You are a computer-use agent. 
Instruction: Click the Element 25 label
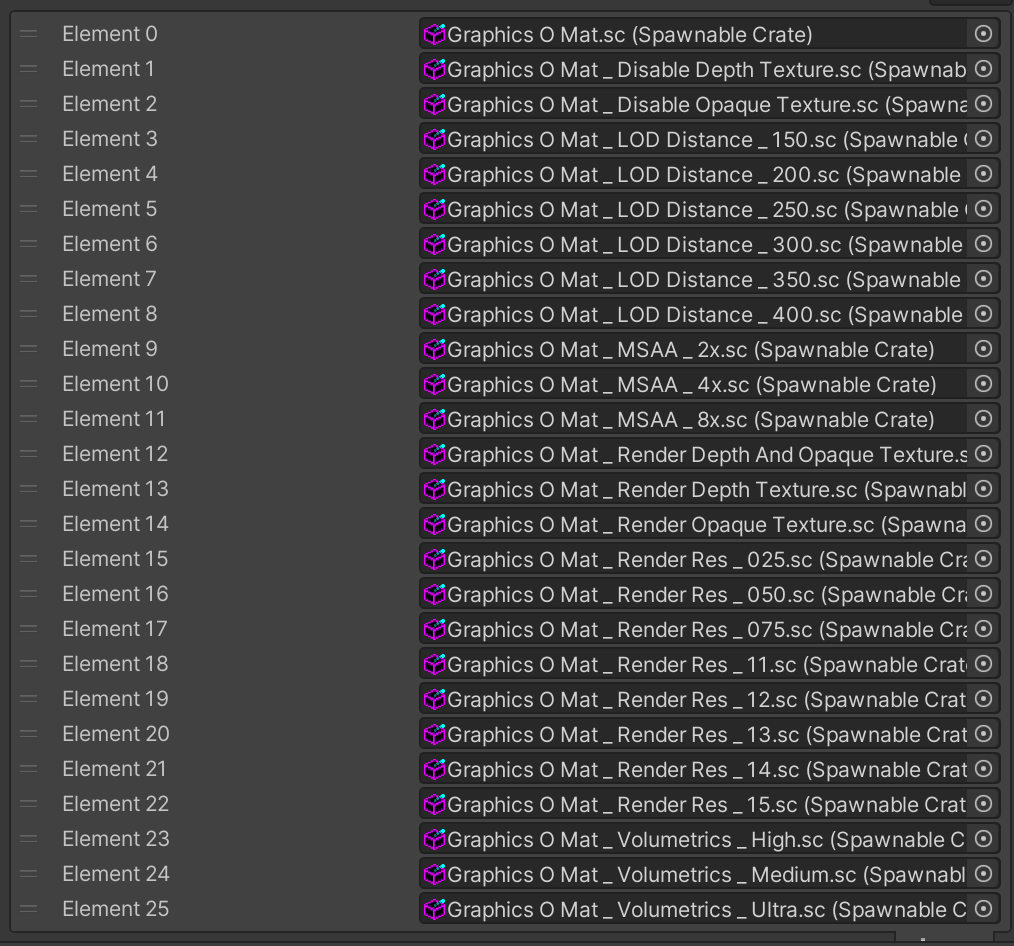116,908
